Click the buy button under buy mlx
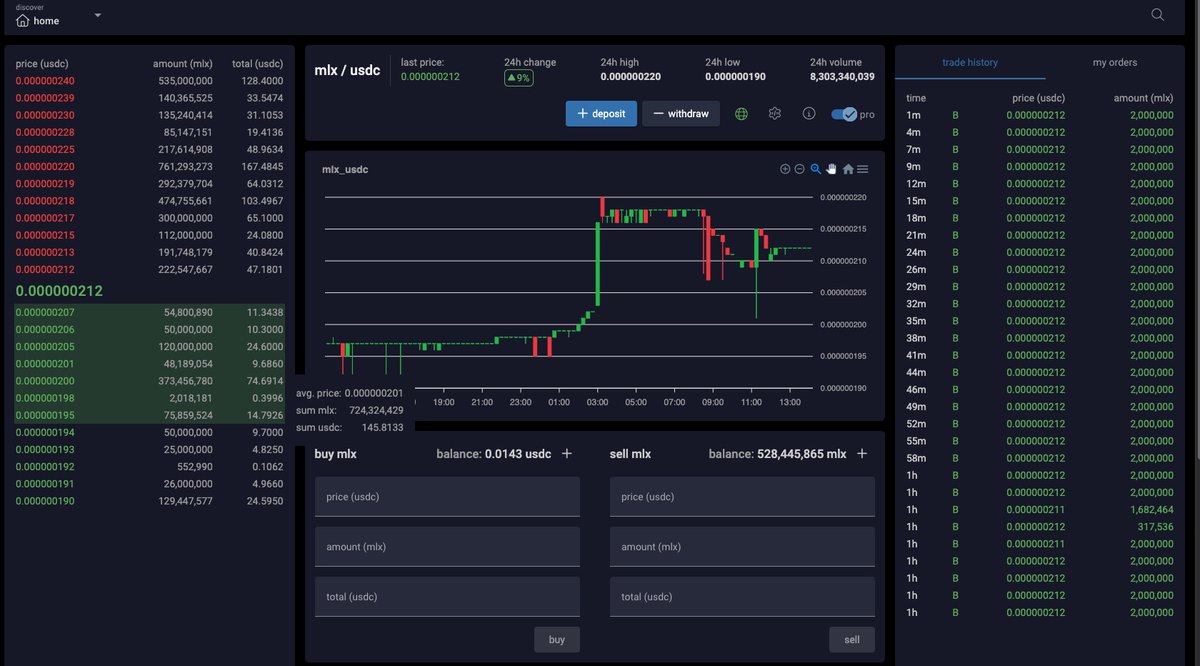 (x=556, y=639)
